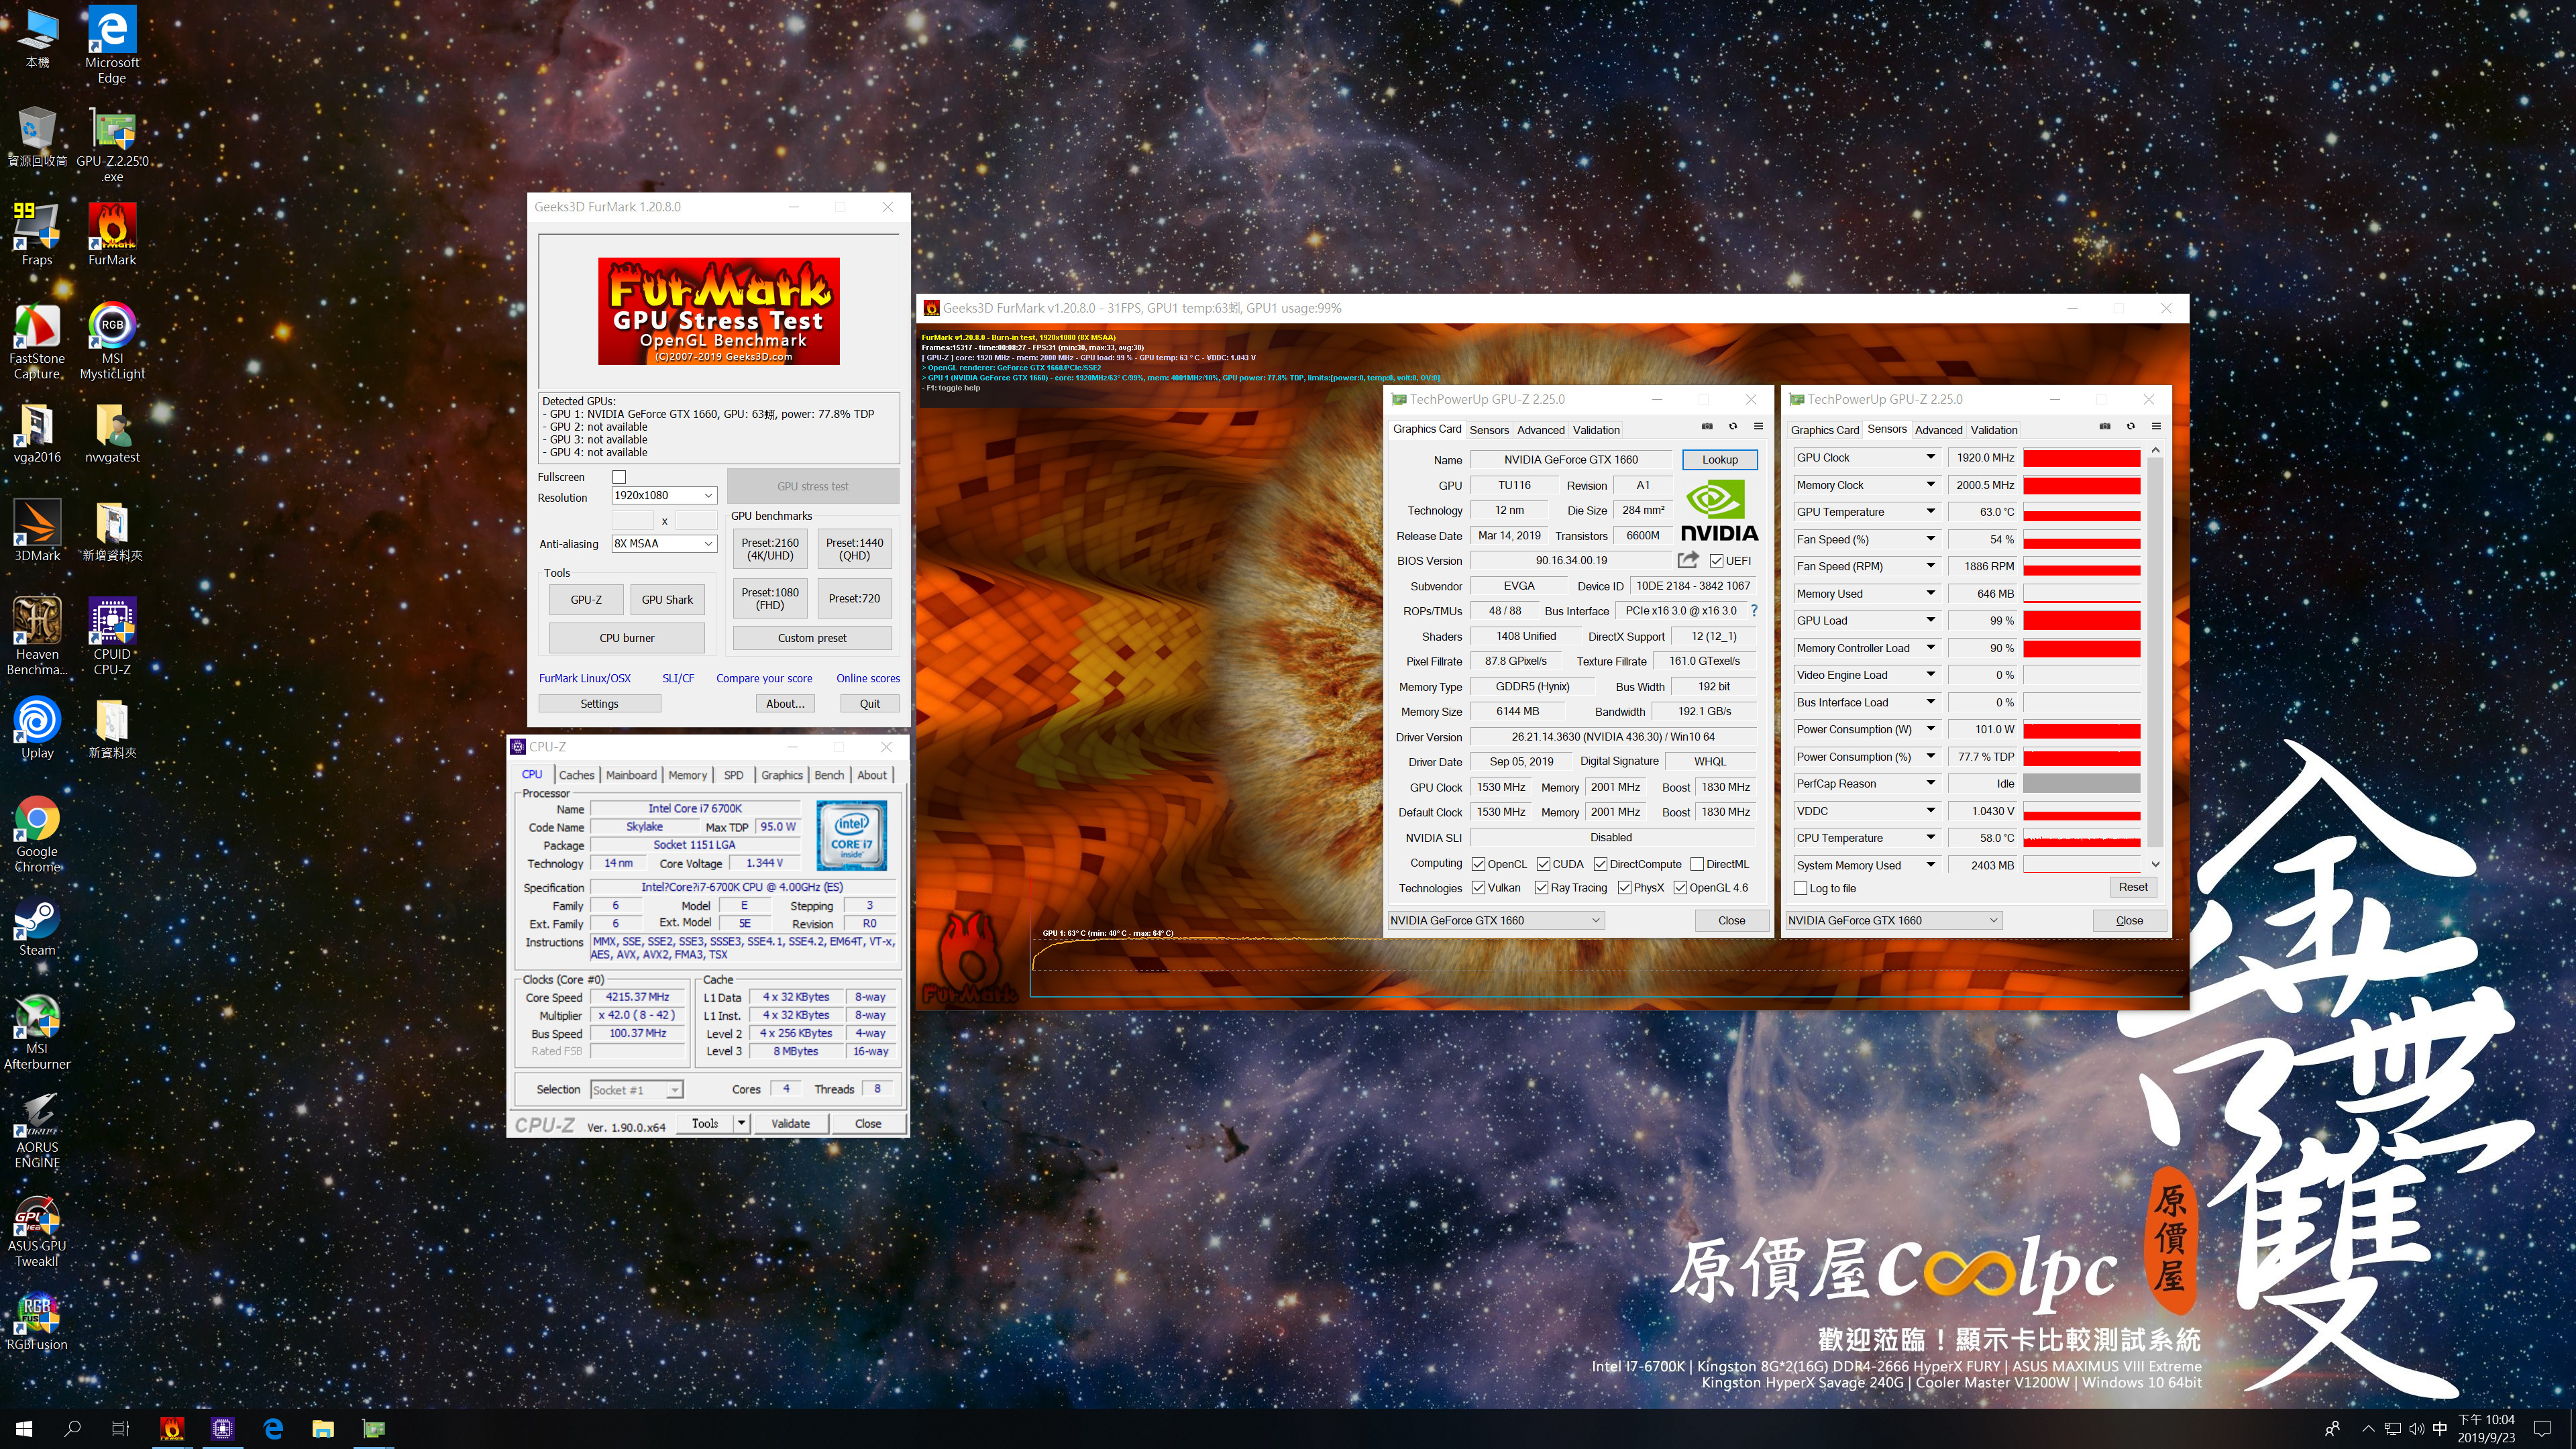Switch to the CPU-Z Bench tab
This screenshot has height=1449, width=2576.
point(828,775)
